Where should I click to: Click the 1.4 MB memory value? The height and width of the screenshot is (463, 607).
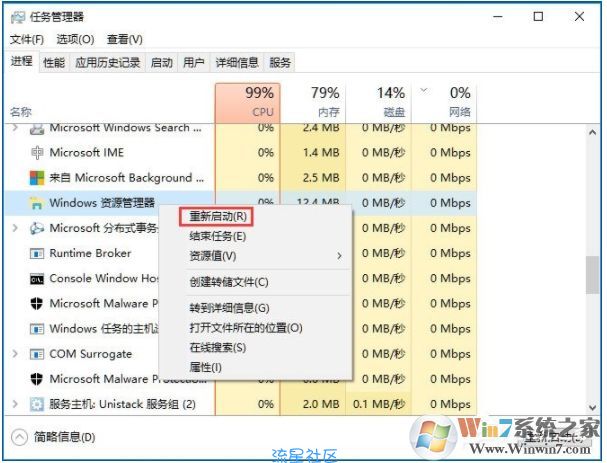[321, 153]
